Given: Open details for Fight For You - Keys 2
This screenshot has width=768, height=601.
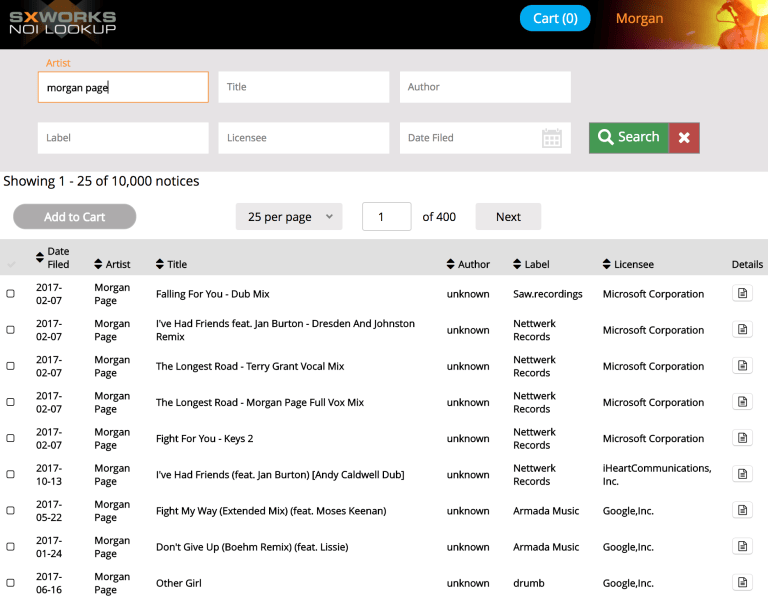Looking at the screenshot, I should (742, 438).
